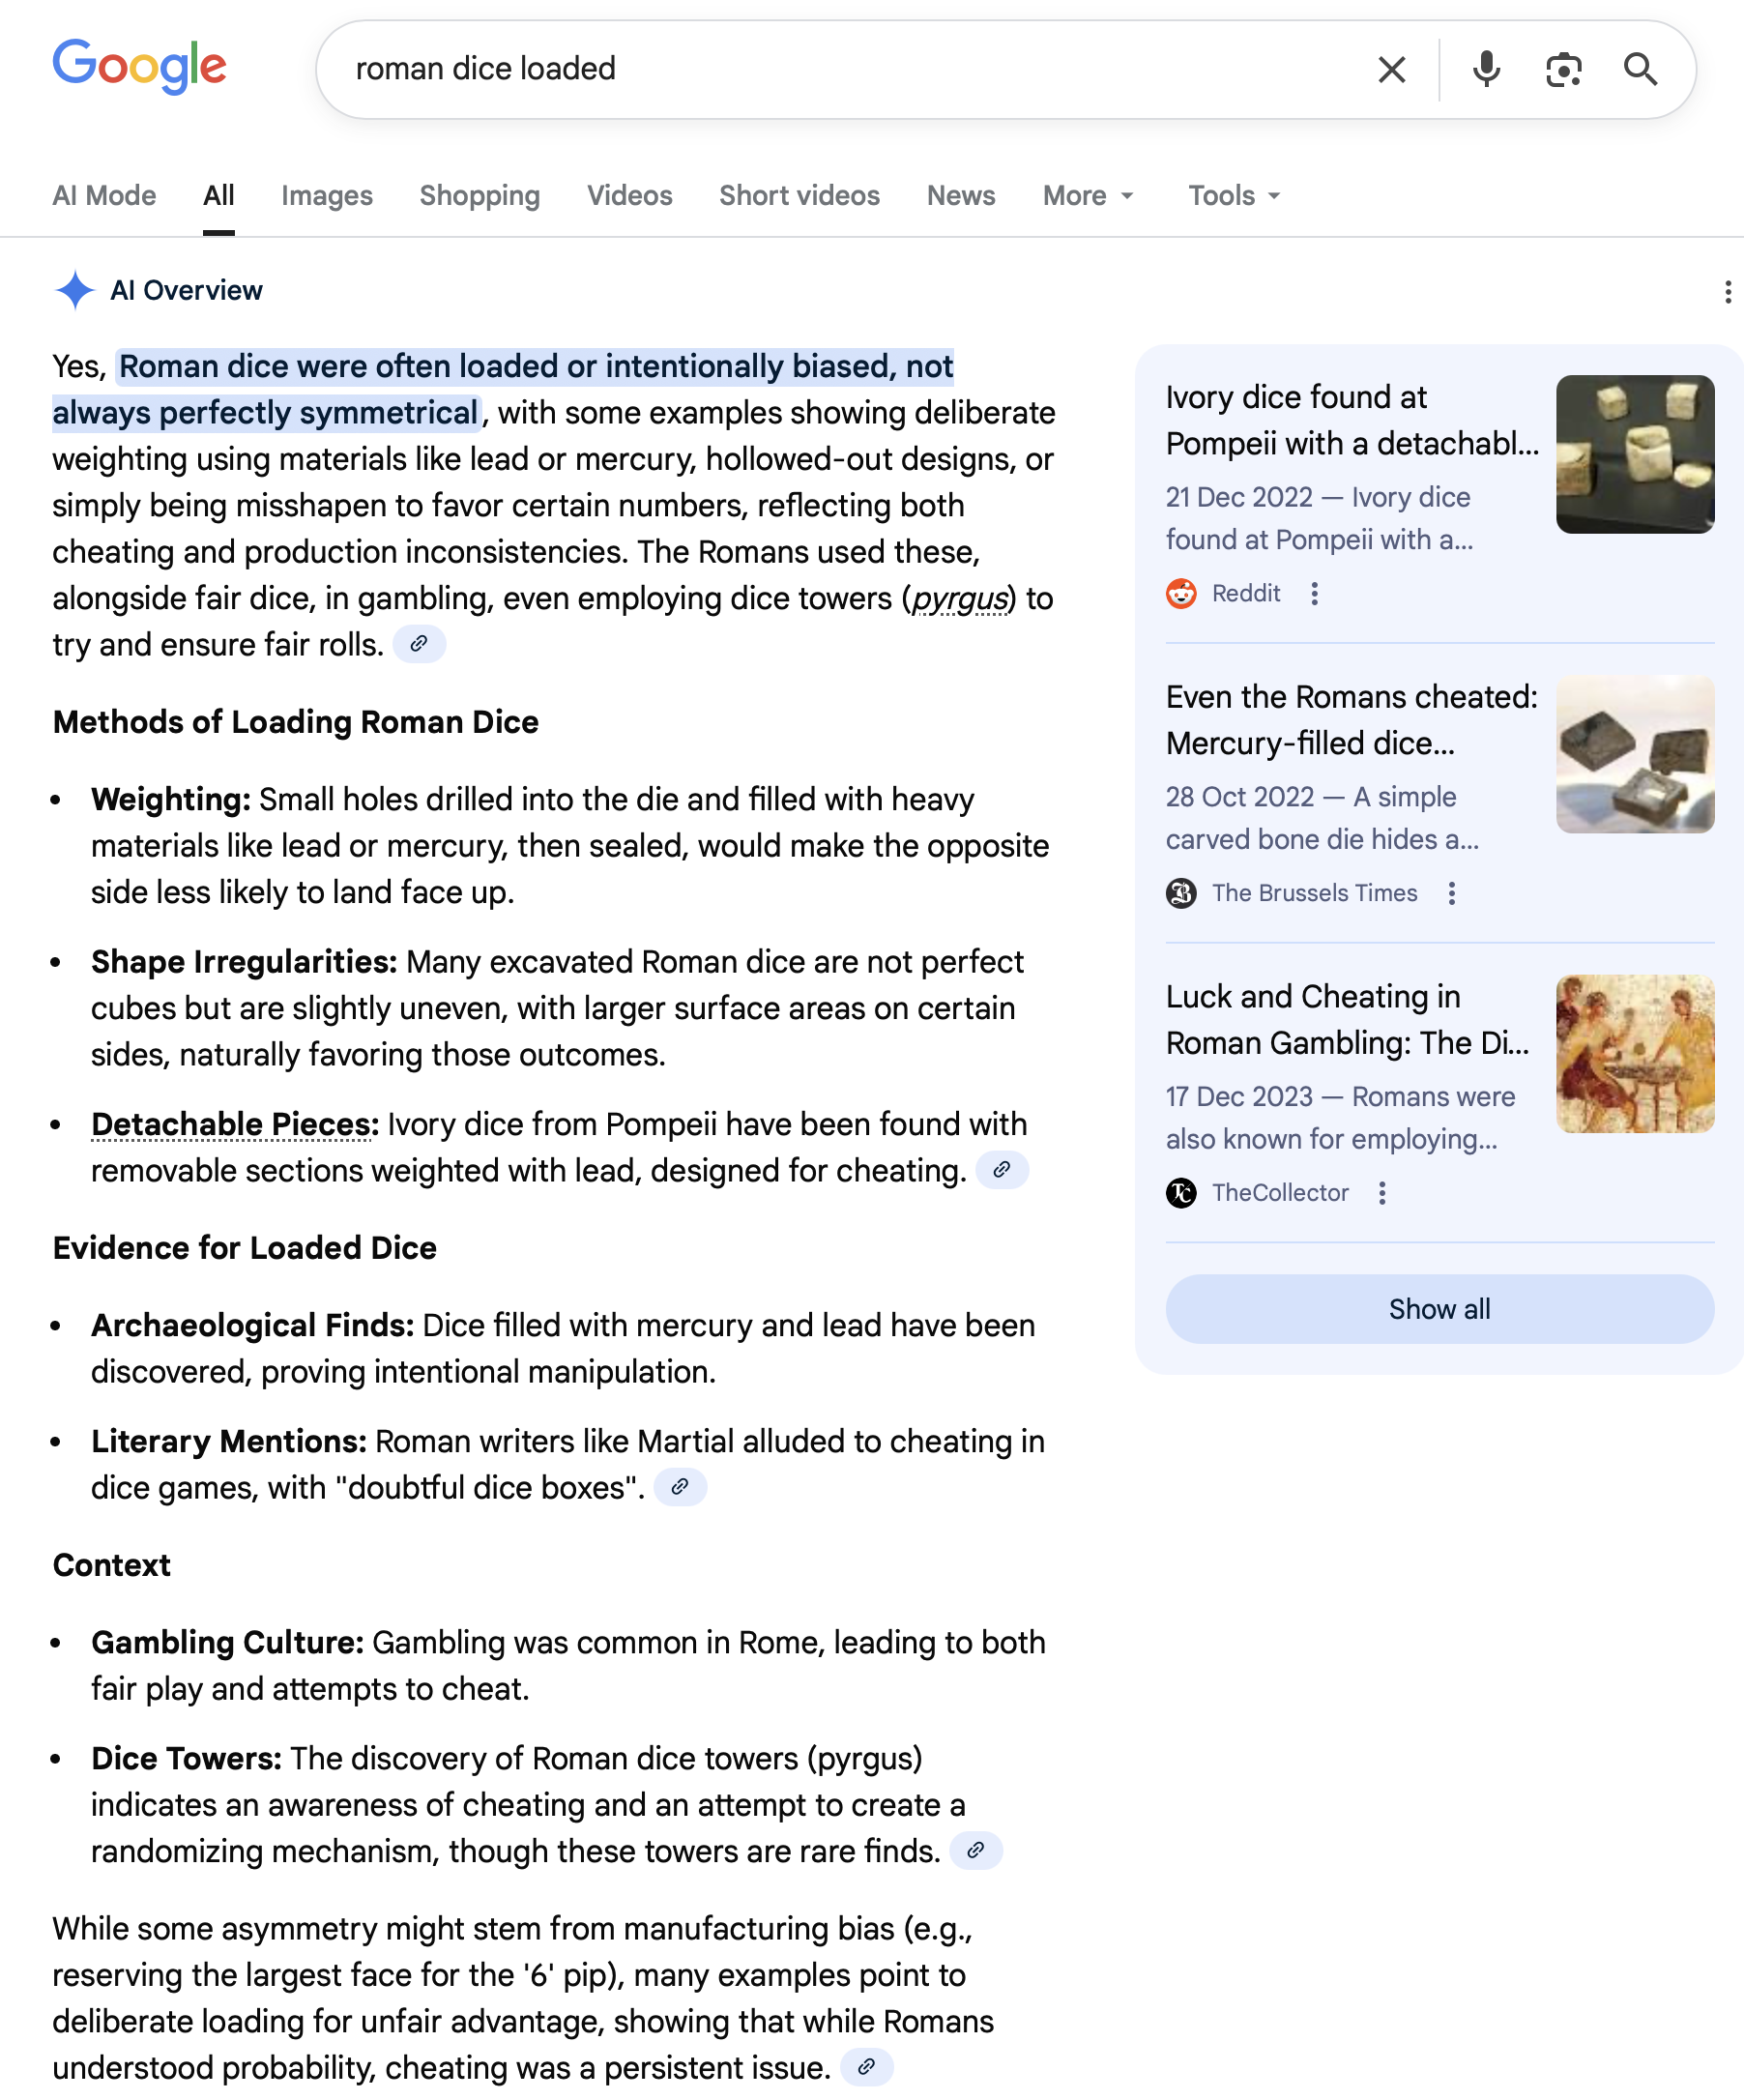The image size is (1744, 2100).
Task: Click the magnifying glass search icon
Action: click(x=1640, y=69)
